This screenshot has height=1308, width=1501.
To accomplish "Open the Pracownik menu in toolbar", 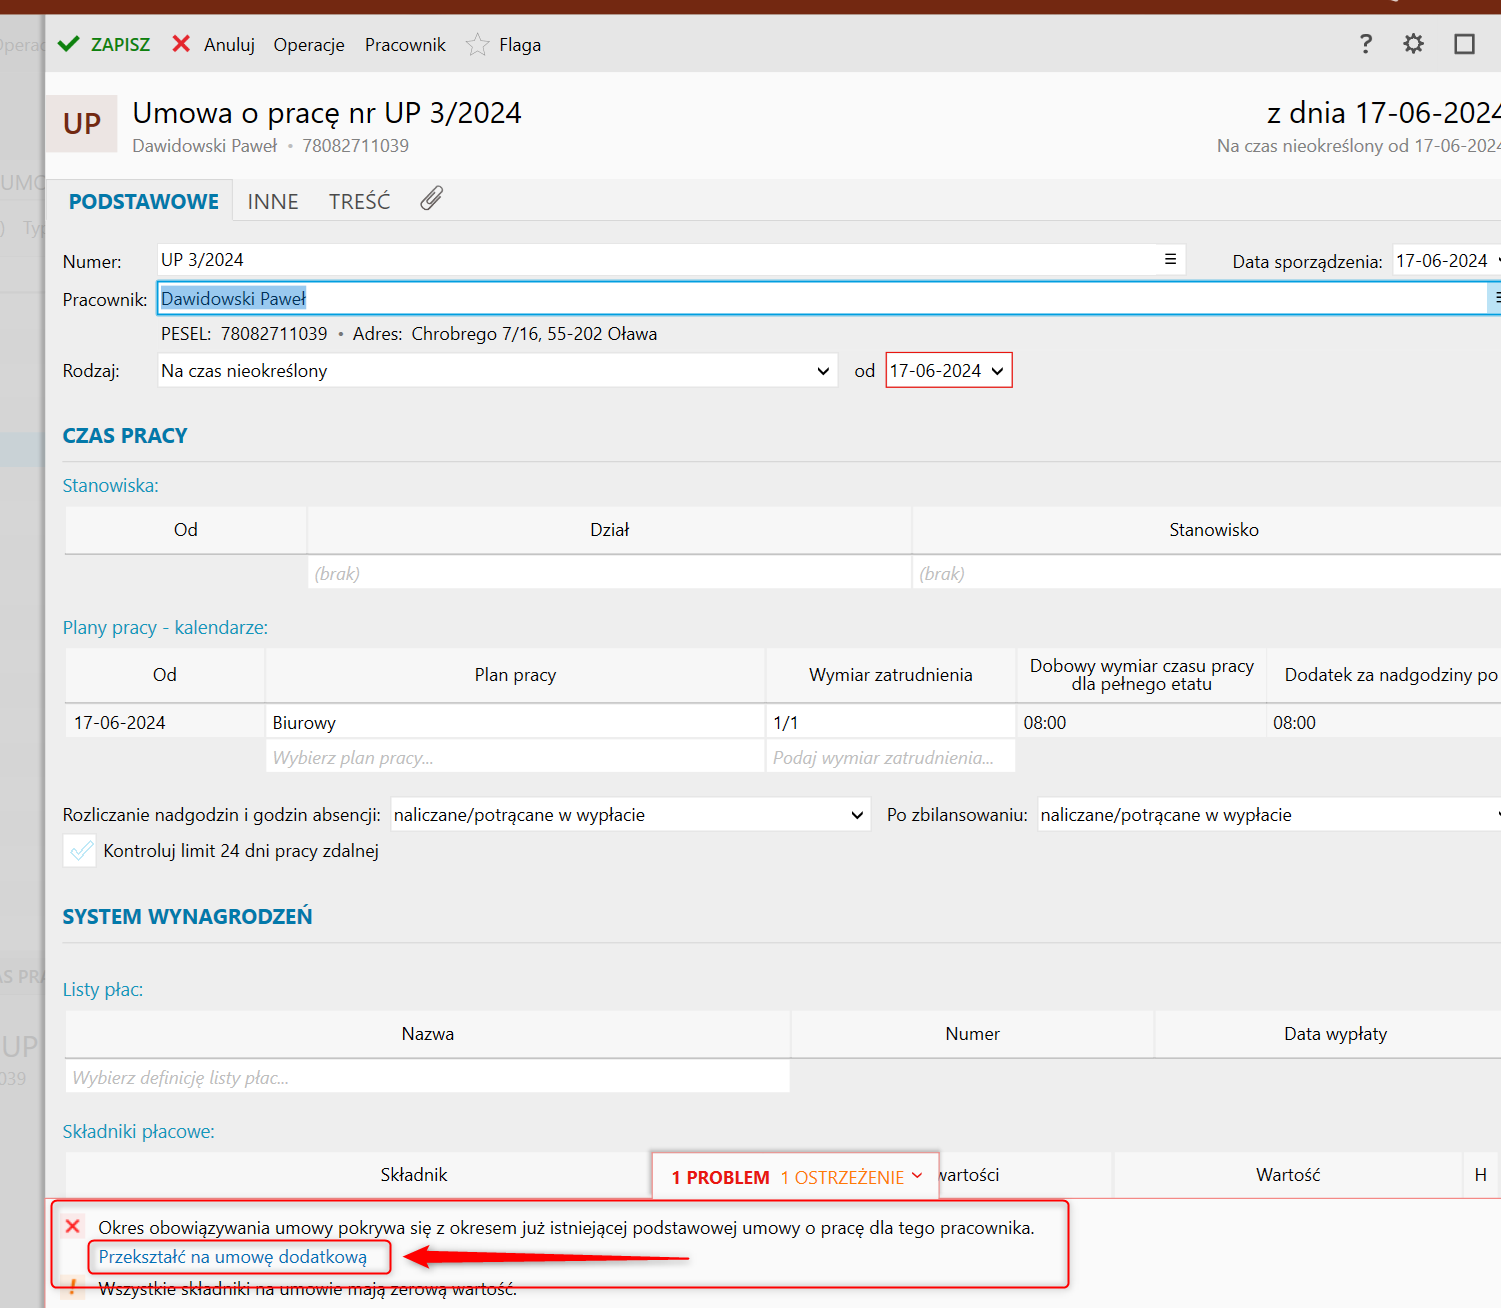I will tap(405, 45).
